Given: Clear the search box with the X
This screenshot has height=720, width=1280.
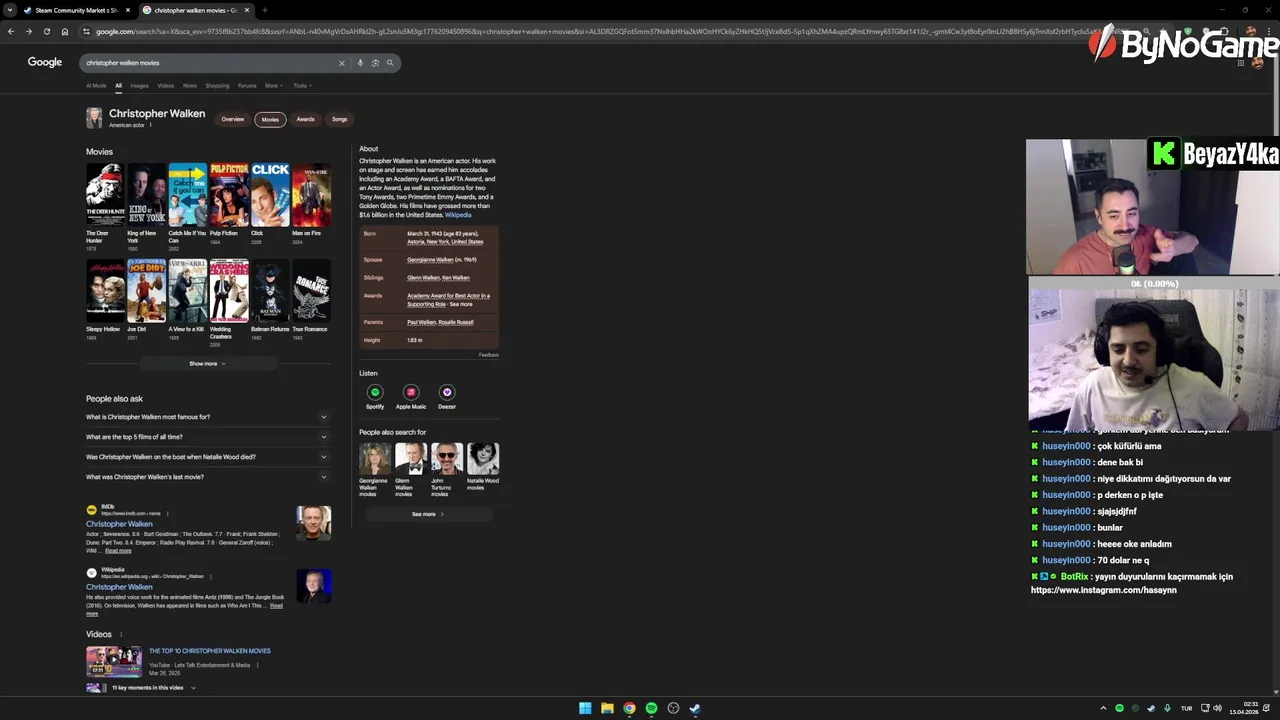Looking at the screenshot, I should pyautogui.click(x=342, y=63).
